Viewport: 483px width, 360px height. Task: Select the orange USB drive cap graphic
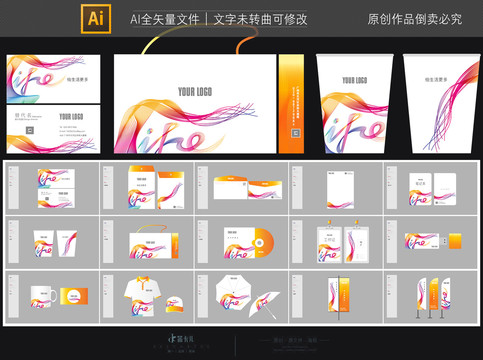point(455,241)
